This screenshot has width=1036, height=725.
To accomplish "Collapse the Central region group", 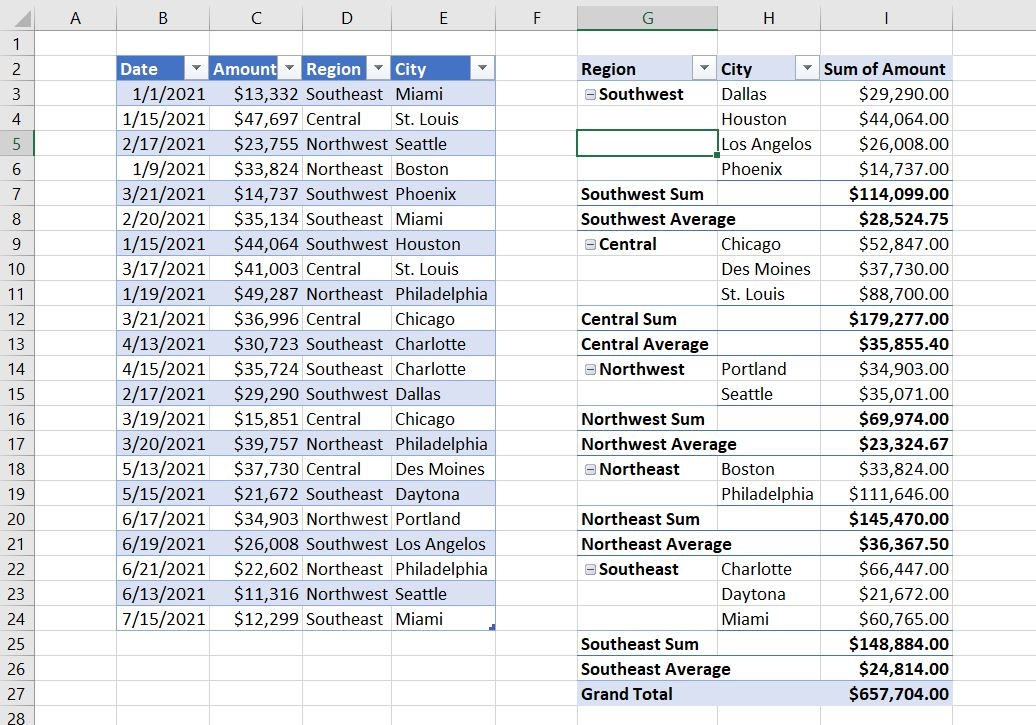I will click(x=590, y=244).
